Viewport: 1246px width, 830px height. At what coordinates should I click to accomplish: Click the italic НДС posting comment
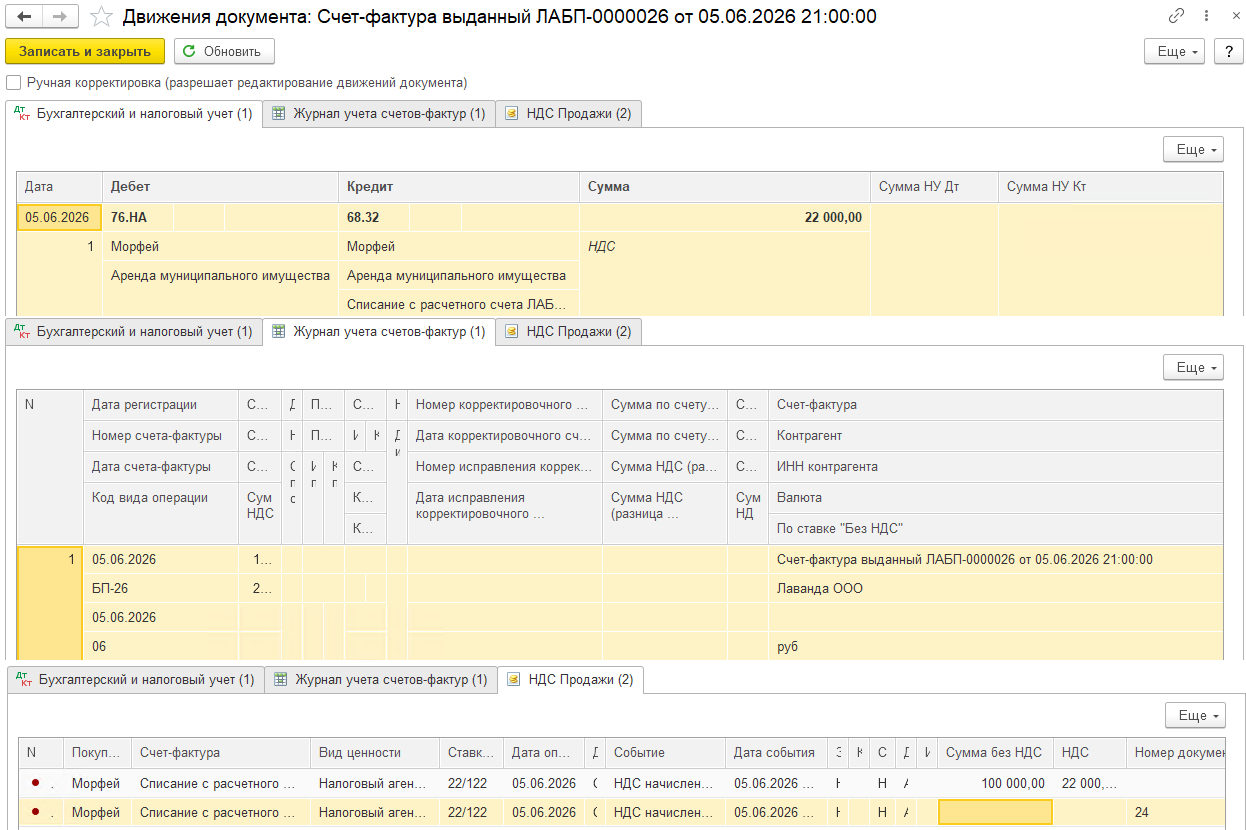coord(601,246)
